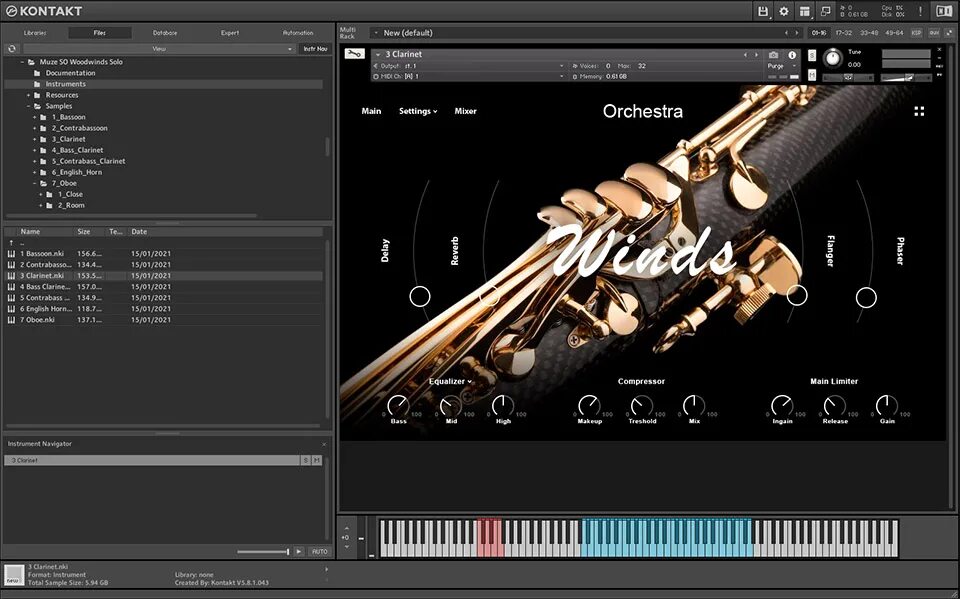Click the Equalizer Bass knob
Viewport: 960px width, 599px height.
coord(398,405)
